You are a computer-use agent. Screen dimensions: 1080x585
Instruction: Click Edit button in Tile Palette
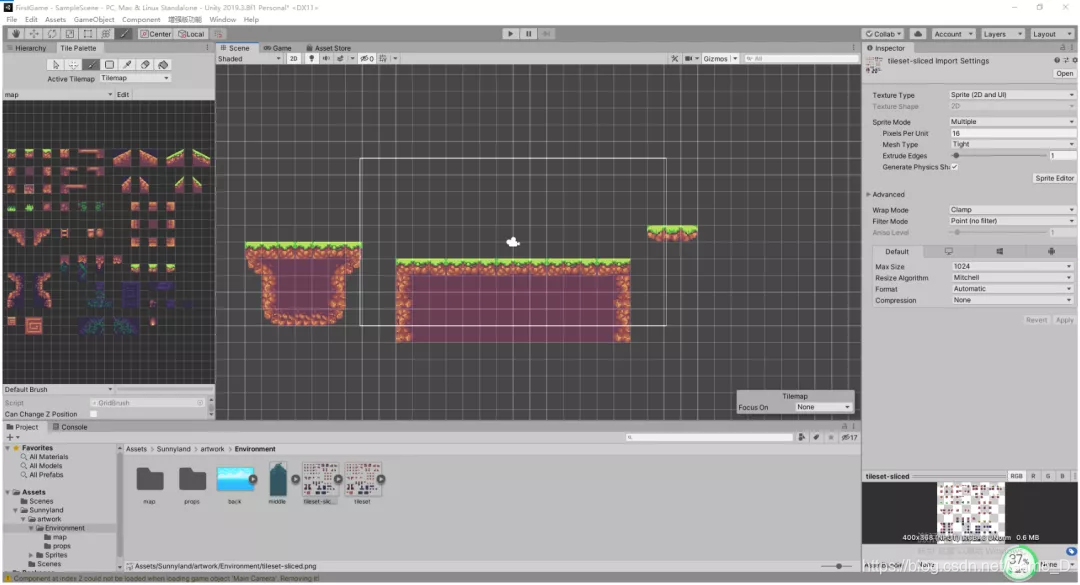[x=123, y=94]
